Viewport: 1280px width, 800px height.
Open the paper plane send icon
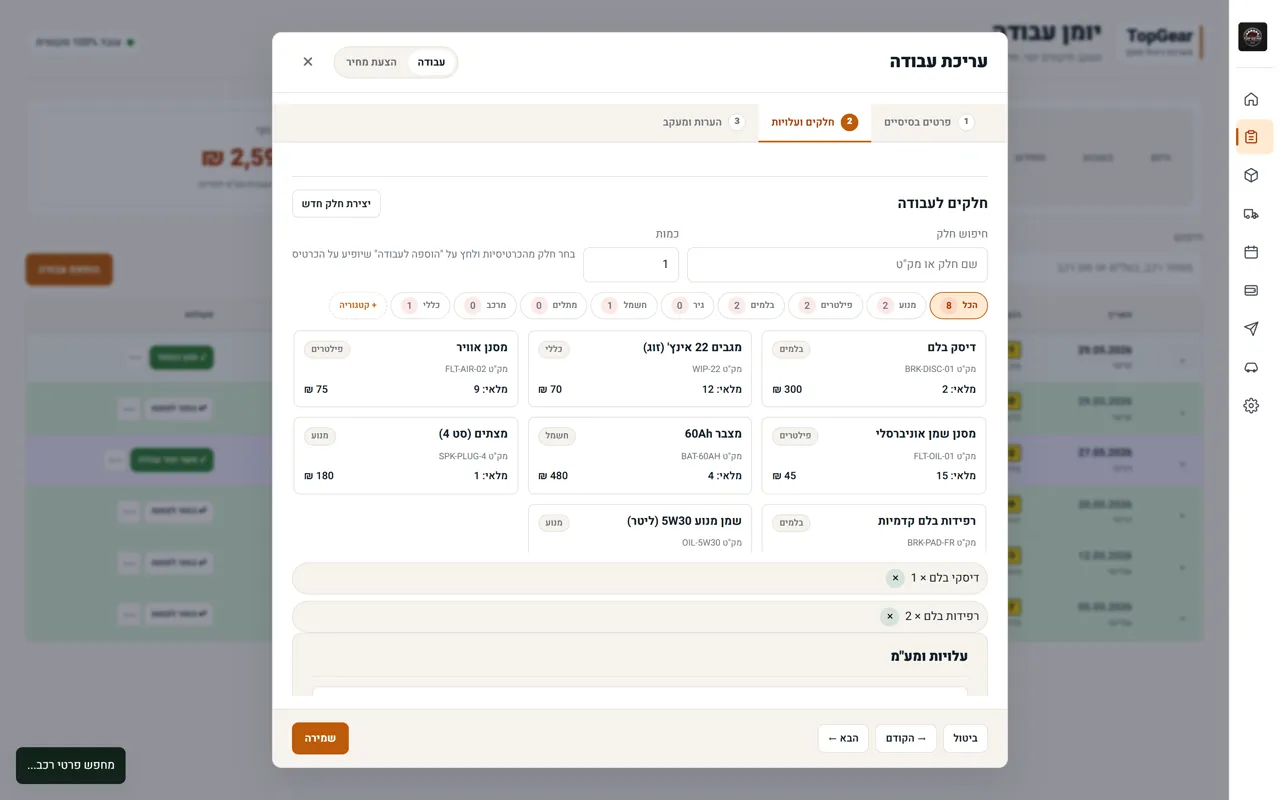[x=1251, y=329]
